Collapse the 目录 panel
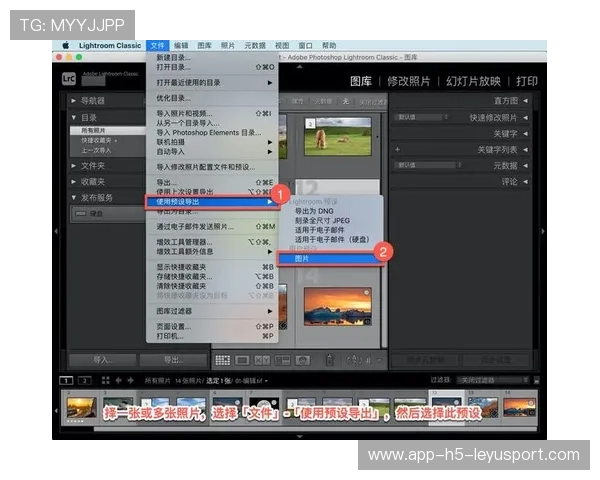600x480 pixels. coord(73,118)
